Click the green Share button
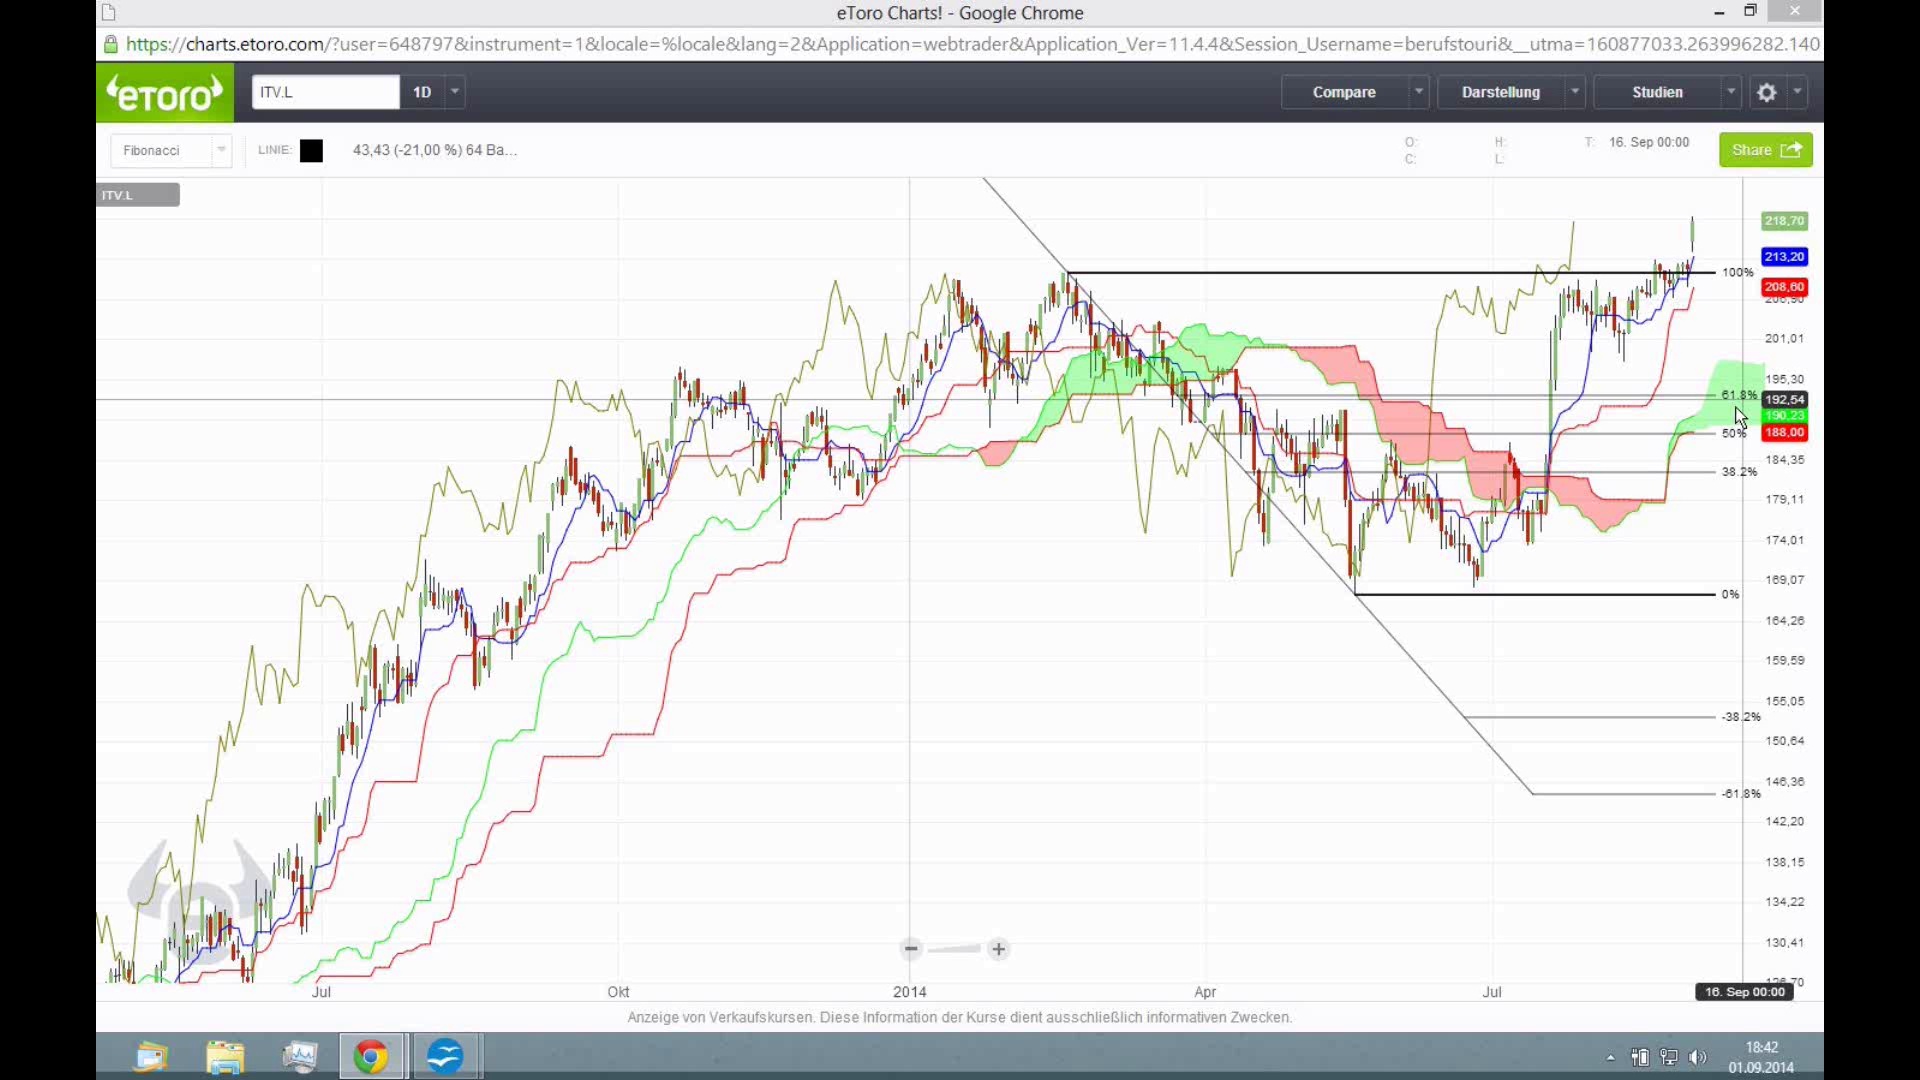Image resolution: width=1920 pixels, height=1080 pixels. [x=1765, y=150]
